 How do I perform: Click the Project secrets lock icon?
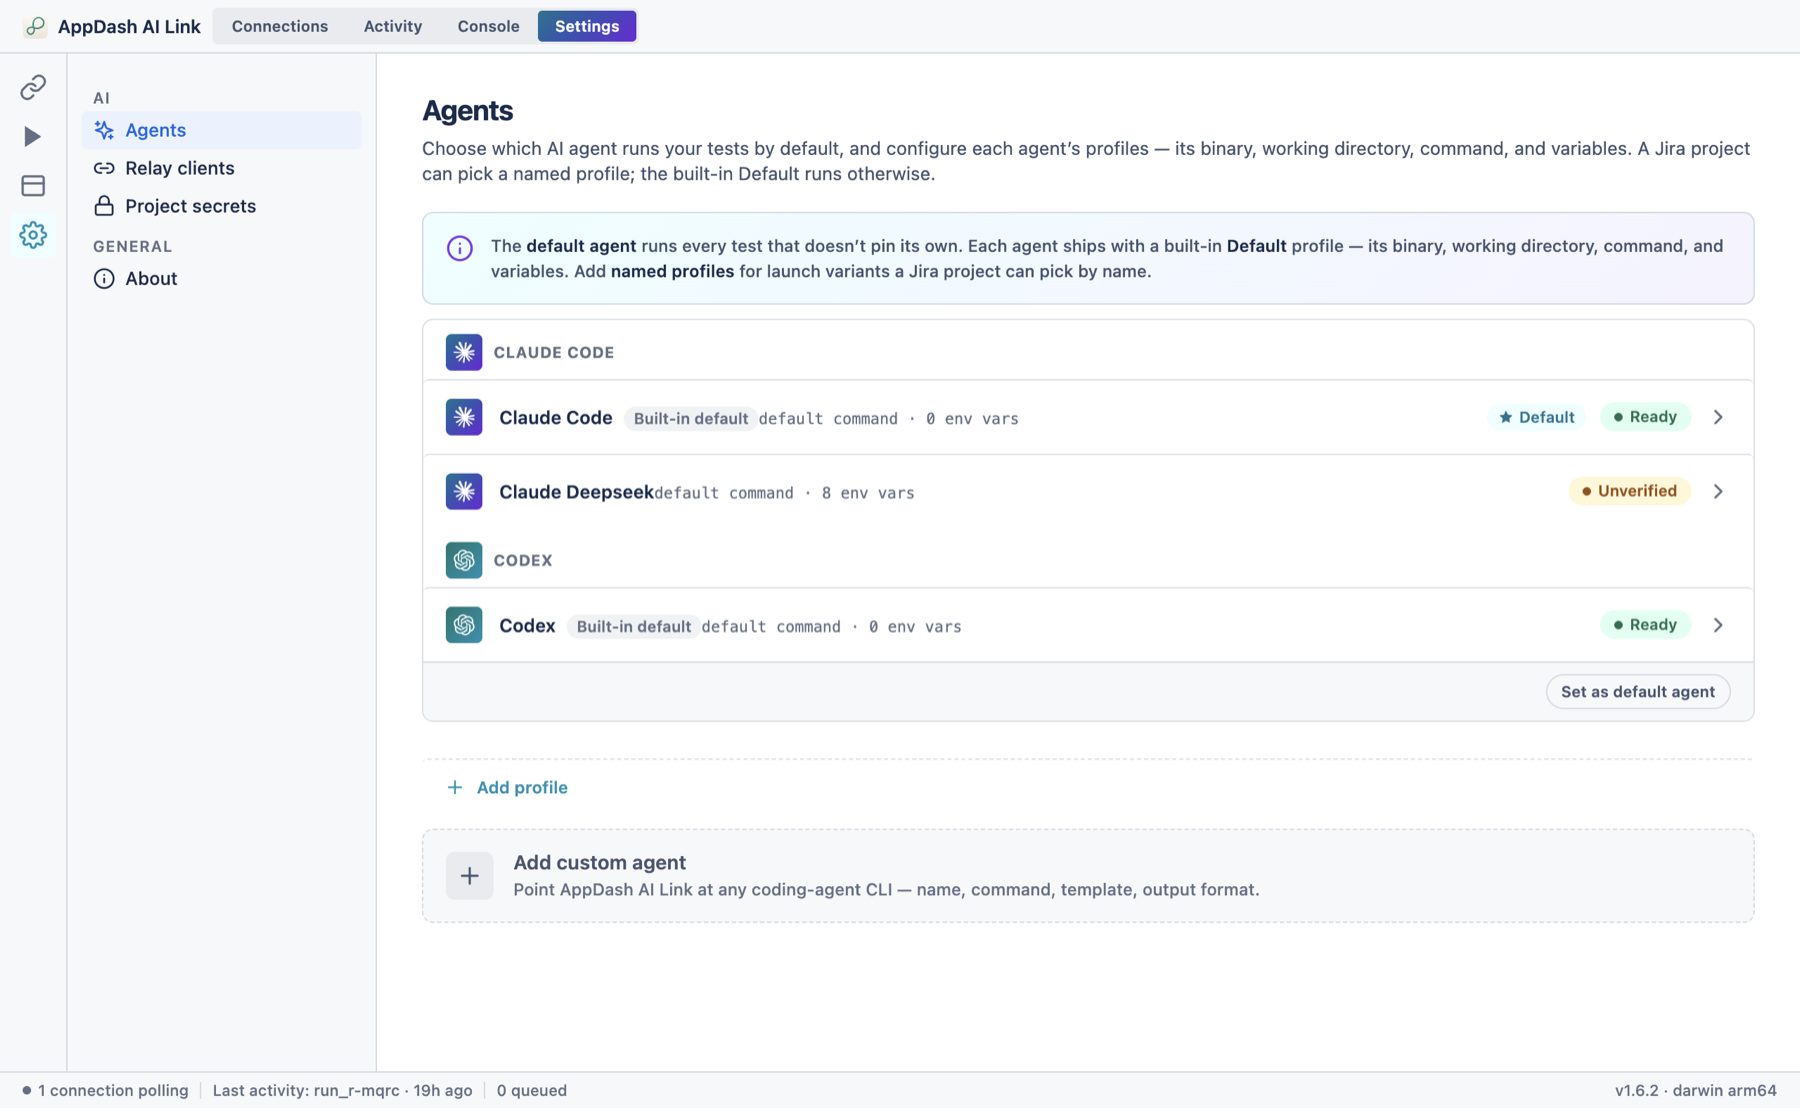(104, 206)
